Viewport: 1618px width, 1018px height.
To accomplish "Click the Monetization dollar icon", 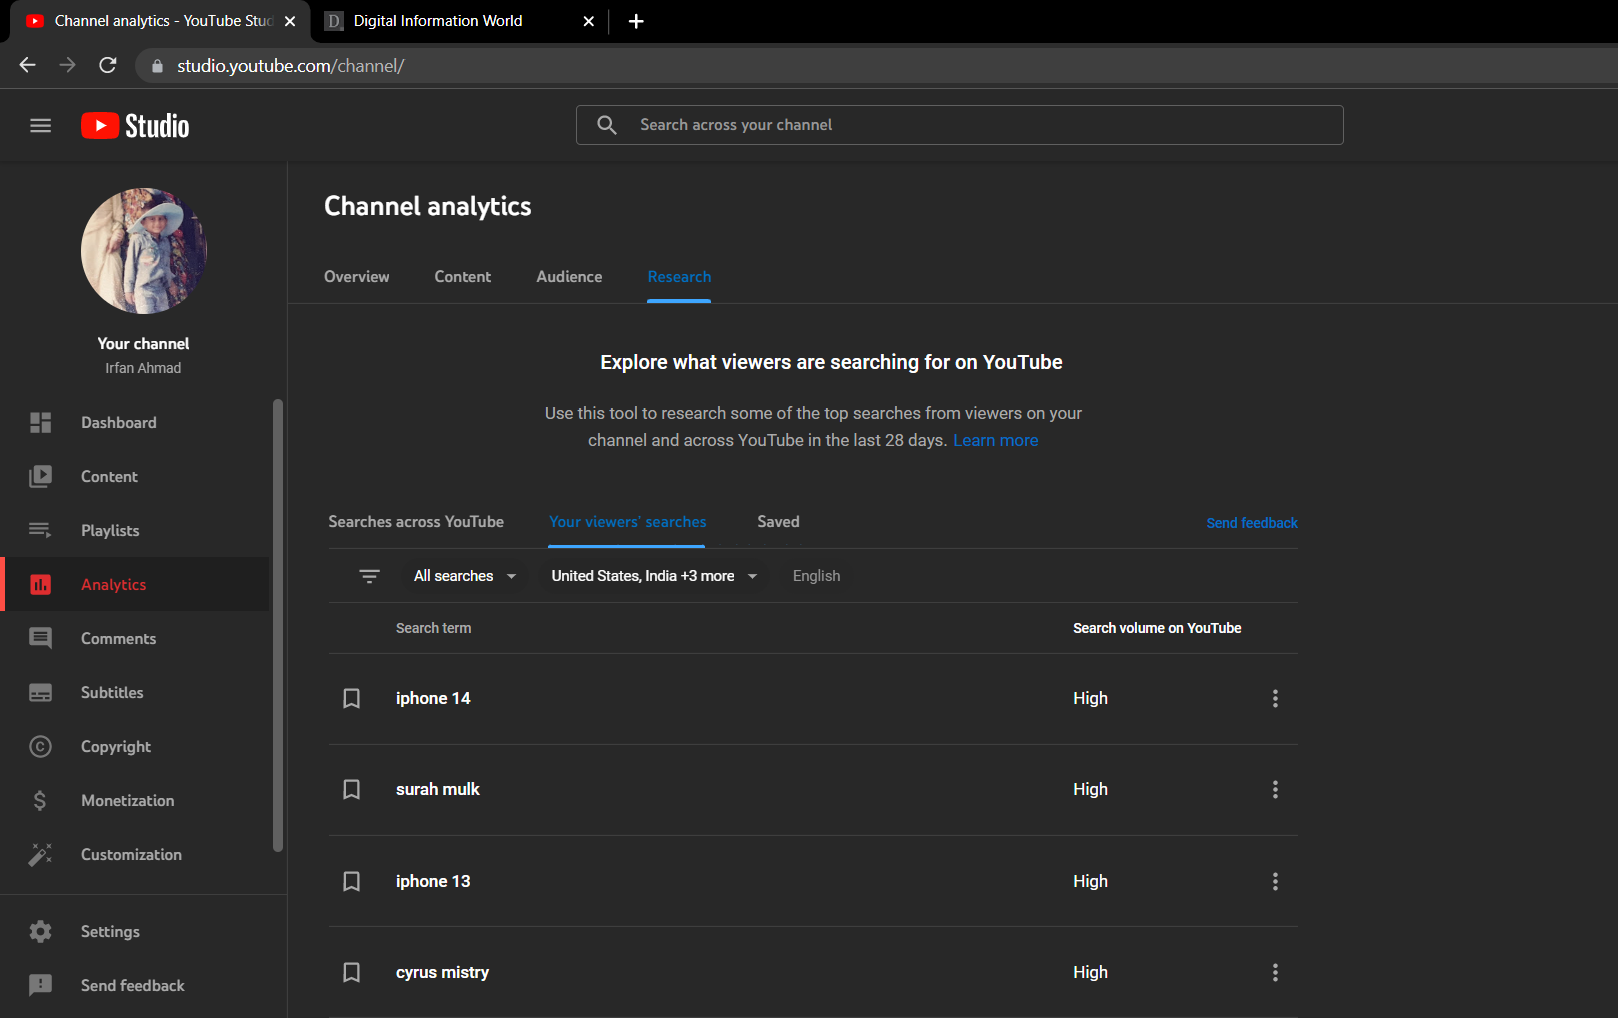I will click(40, 801).
